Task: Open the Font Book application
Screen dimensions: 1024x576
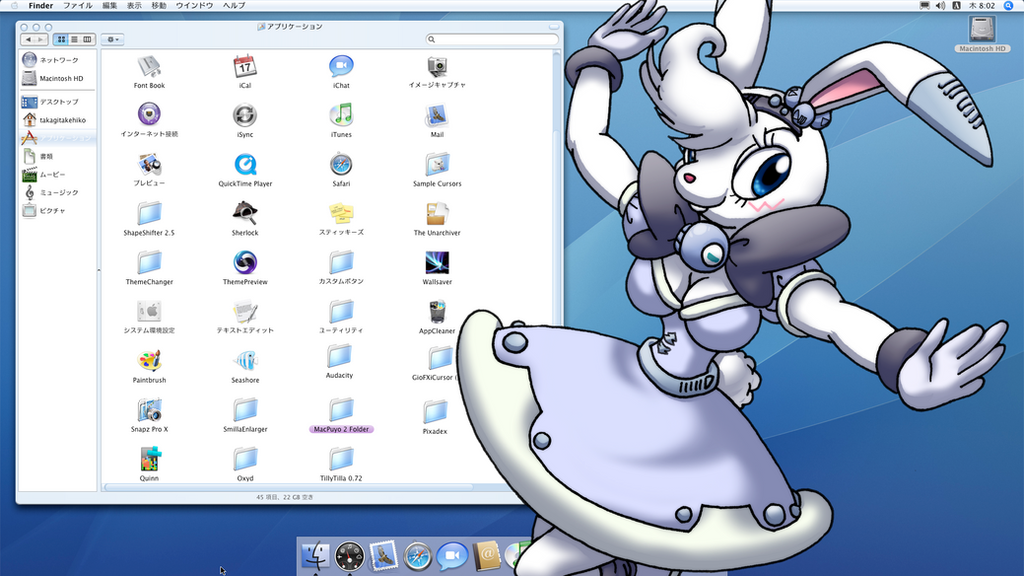Action: [x=150, y=67]
